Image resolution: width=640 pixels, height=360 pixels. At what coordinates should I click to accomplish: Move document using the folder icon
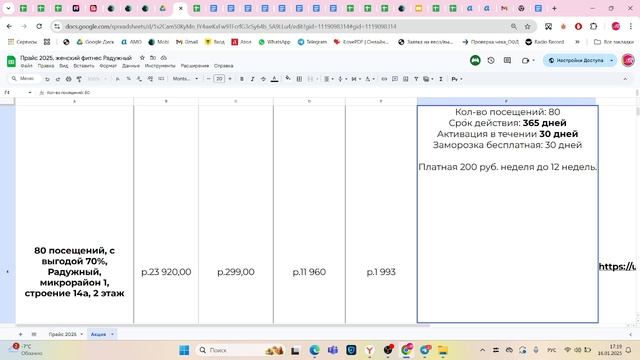tap(153, 58)
